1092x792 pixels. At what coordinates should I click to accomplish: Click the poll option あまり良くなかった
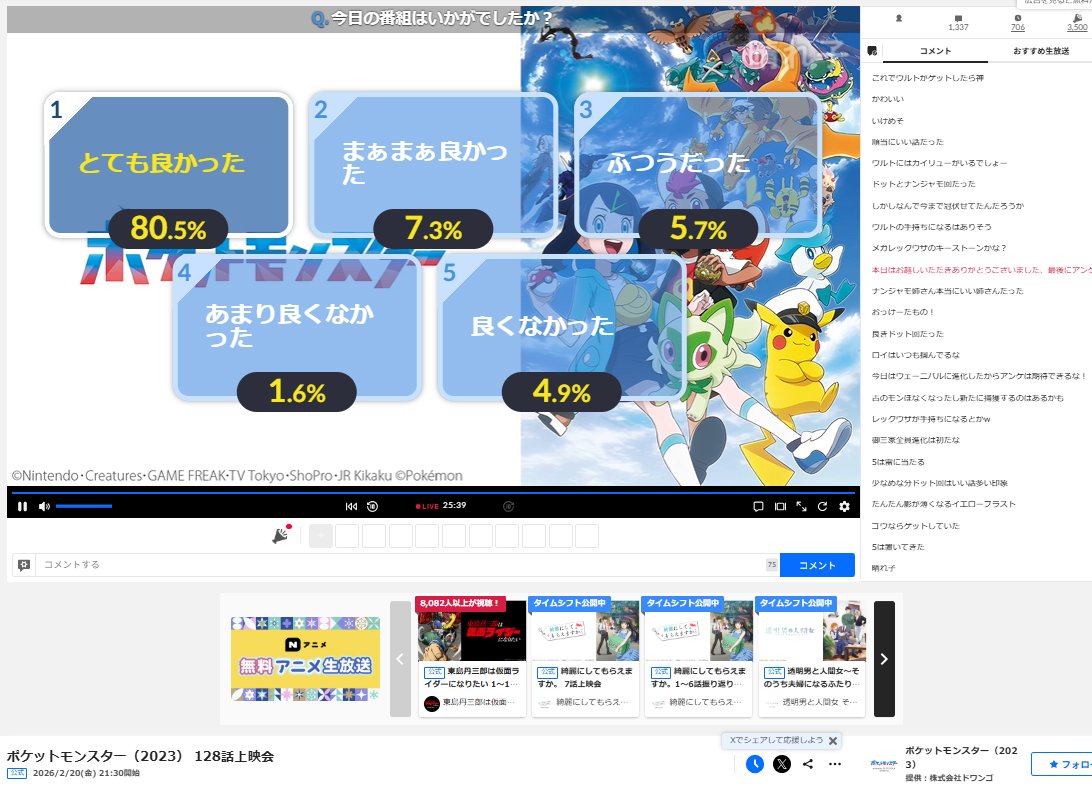coord(297,327)
